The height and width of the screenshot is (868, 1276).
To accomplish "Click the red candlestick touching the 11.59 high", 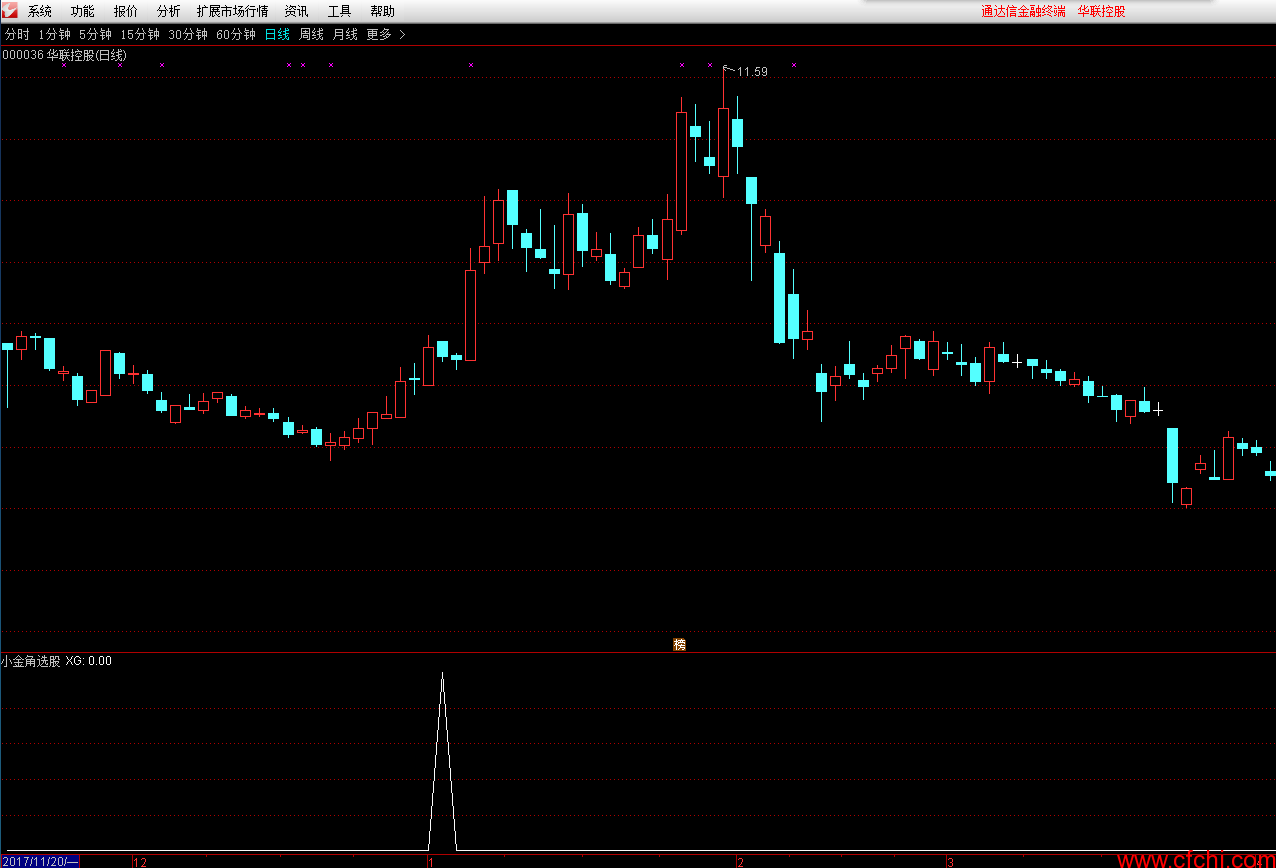I will 723,142.
